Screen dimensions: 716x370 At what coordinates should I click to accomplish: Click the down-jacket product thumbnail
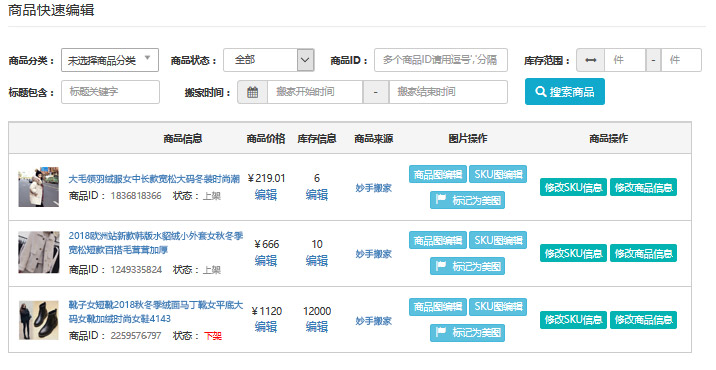coord(39,187)
